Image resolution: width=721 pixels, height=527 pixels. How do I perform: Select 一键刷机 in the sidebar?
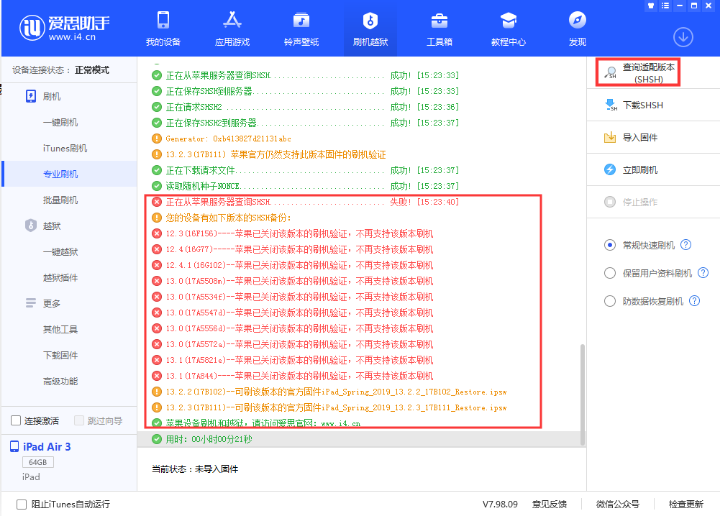point(59,122)
